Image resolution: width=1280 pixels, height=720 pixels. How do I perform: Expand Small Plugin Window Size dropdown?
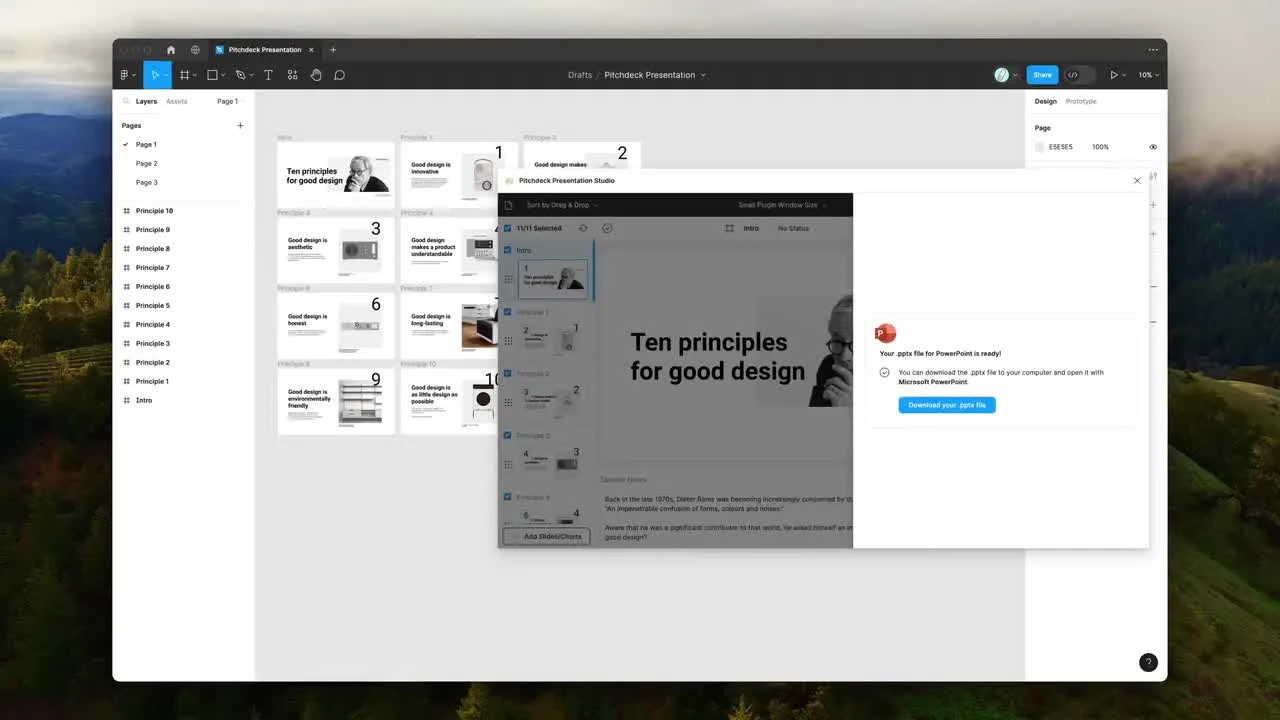click(782, 205)
